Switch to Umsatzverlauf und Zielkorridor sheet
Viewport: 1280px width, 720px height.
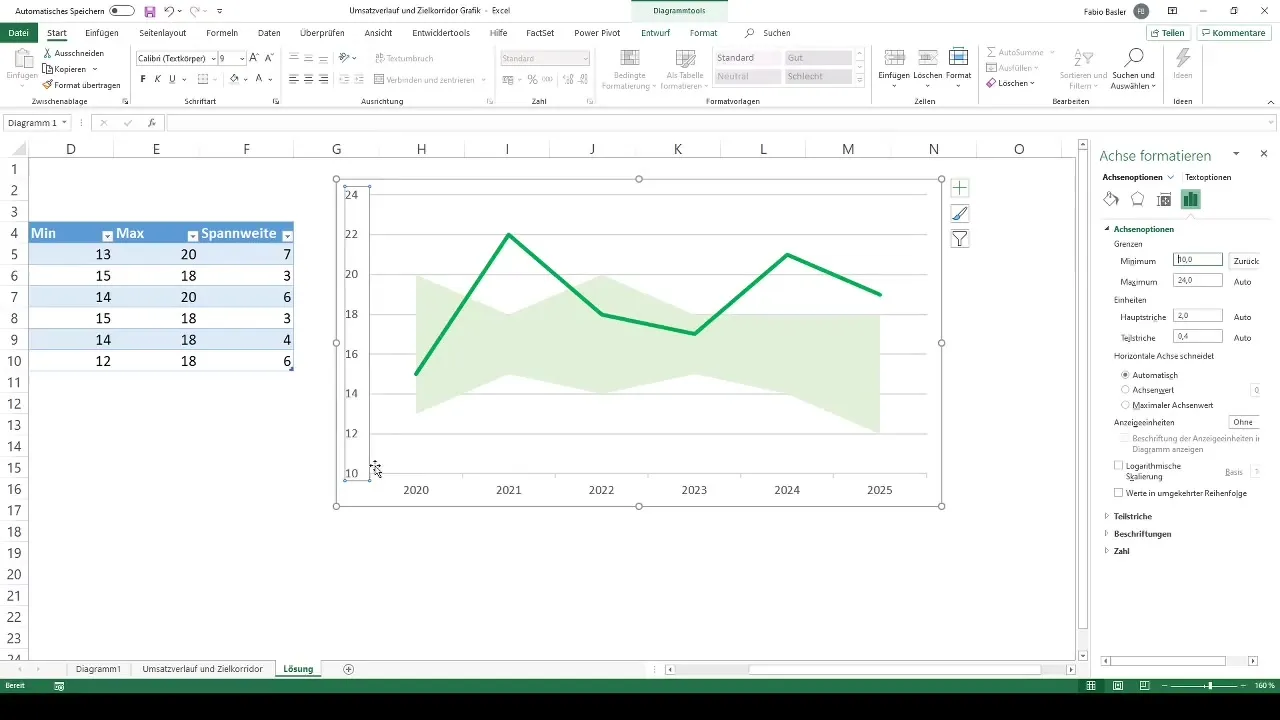[x=203, y=668]
